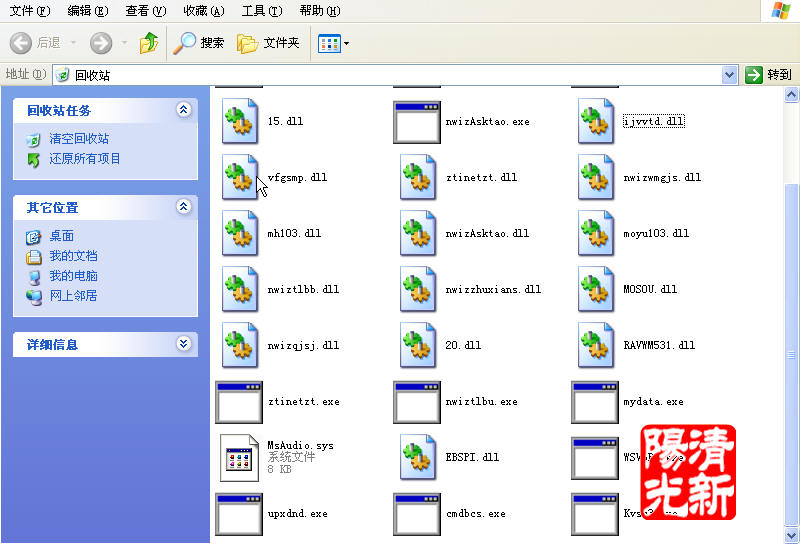Select the cmdbcs.exe program icon
Screen dimensions: 800x544
[x=417, y=514]
